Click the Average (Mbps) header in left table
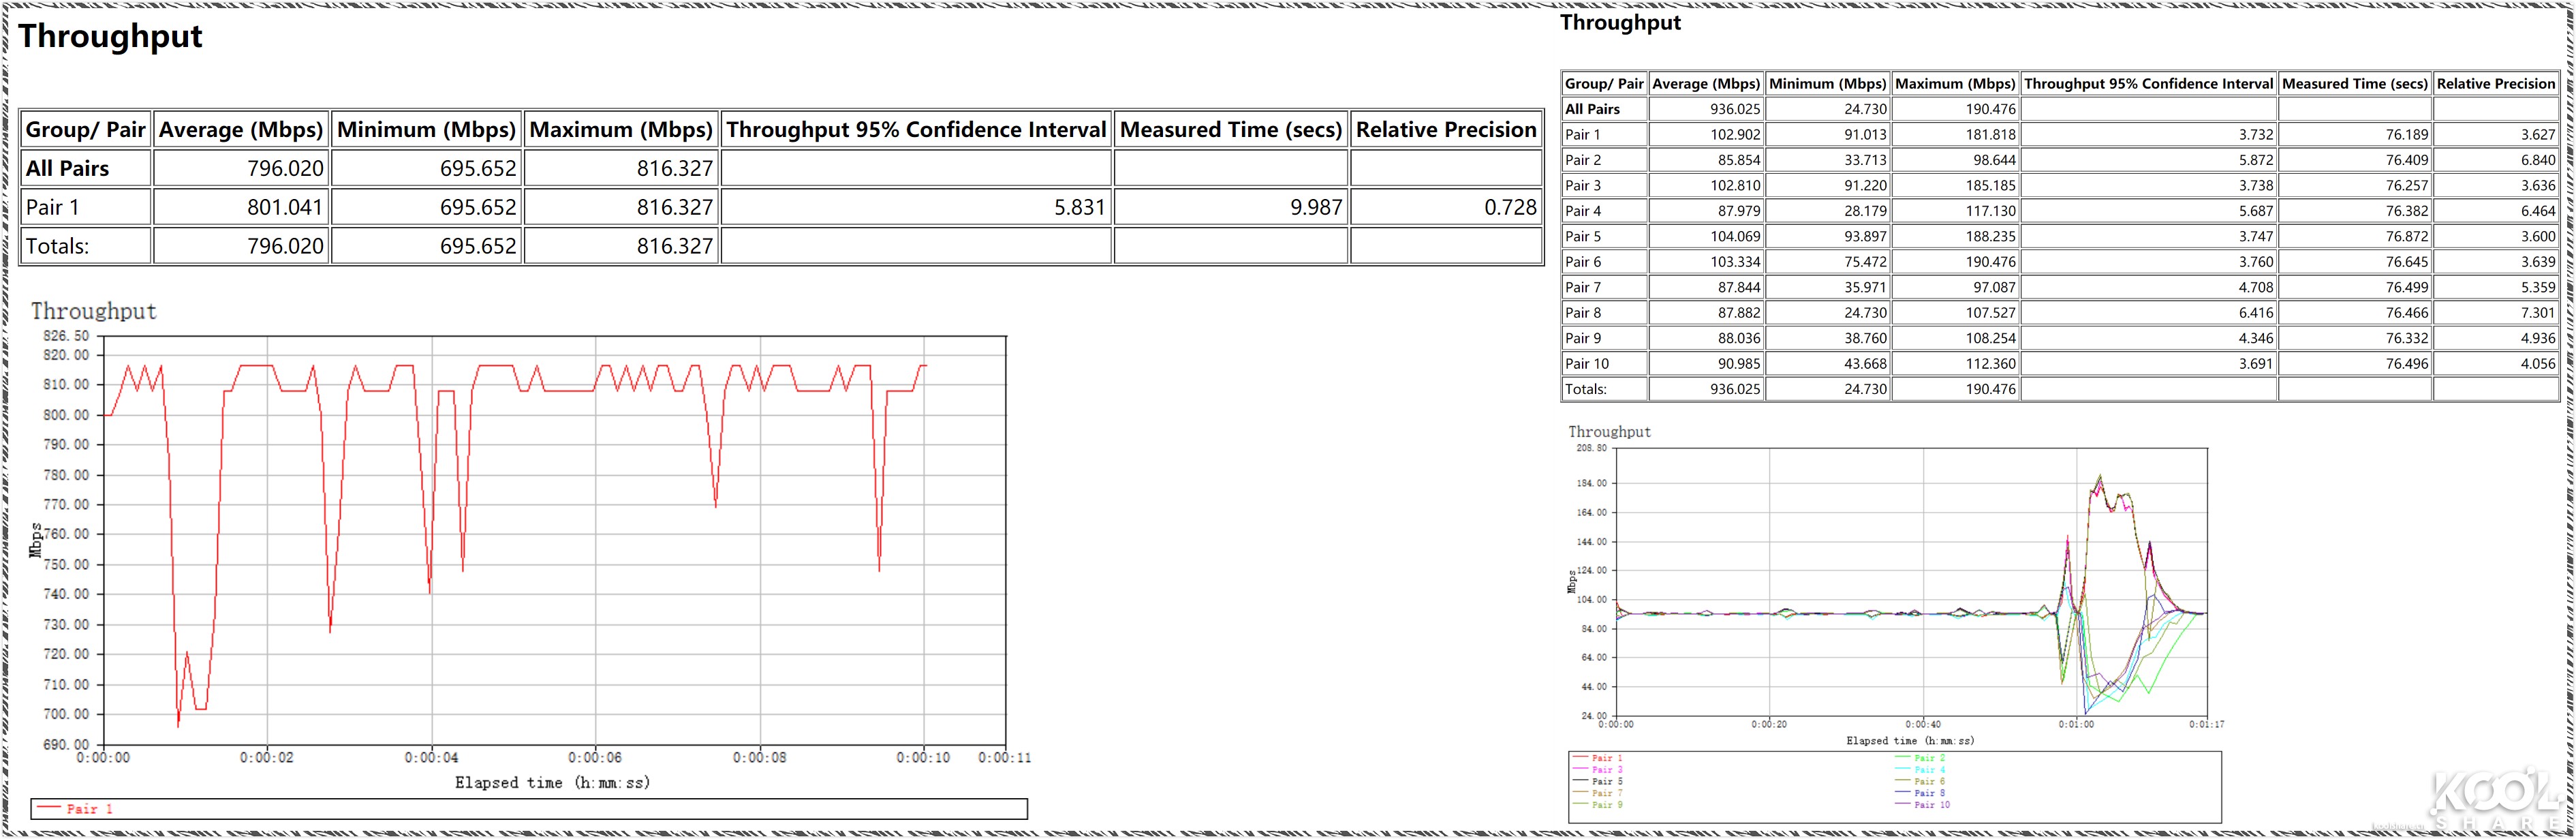2576x839 pixels. click(241, 130)
